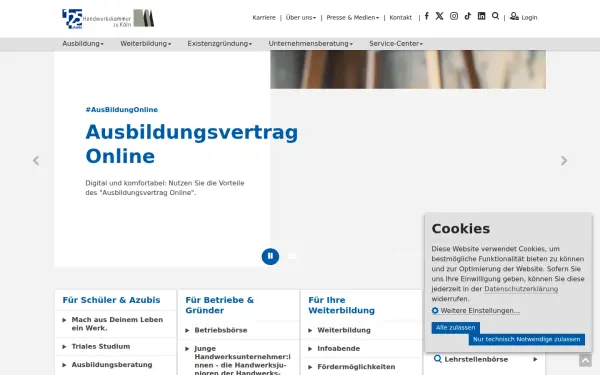Click the Ausbildungsvertrag Online headline

click(x=191, y=144)
